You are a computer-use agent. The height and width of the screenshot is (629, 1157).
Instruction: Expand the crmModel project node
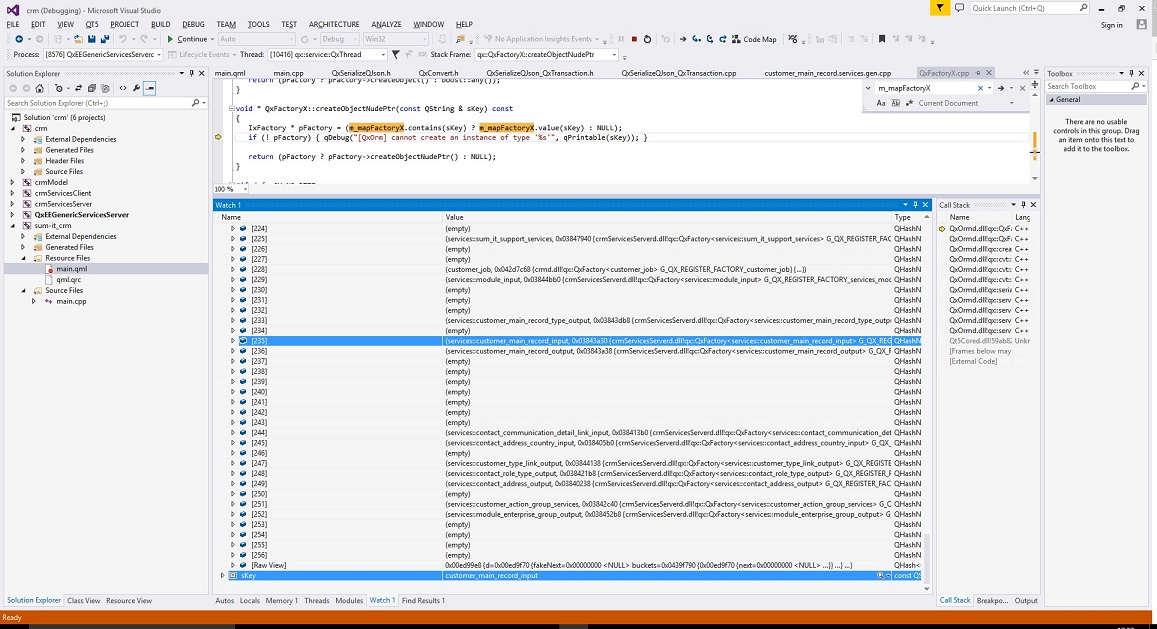(x=12, y=182)
